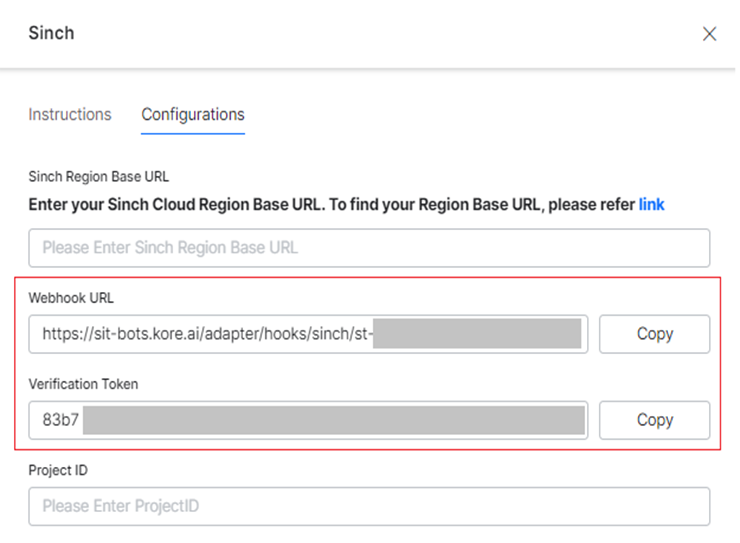Click the Project ID label
Image resolution: width=740 pixels, height=543 pixels.
pos(58,470)
